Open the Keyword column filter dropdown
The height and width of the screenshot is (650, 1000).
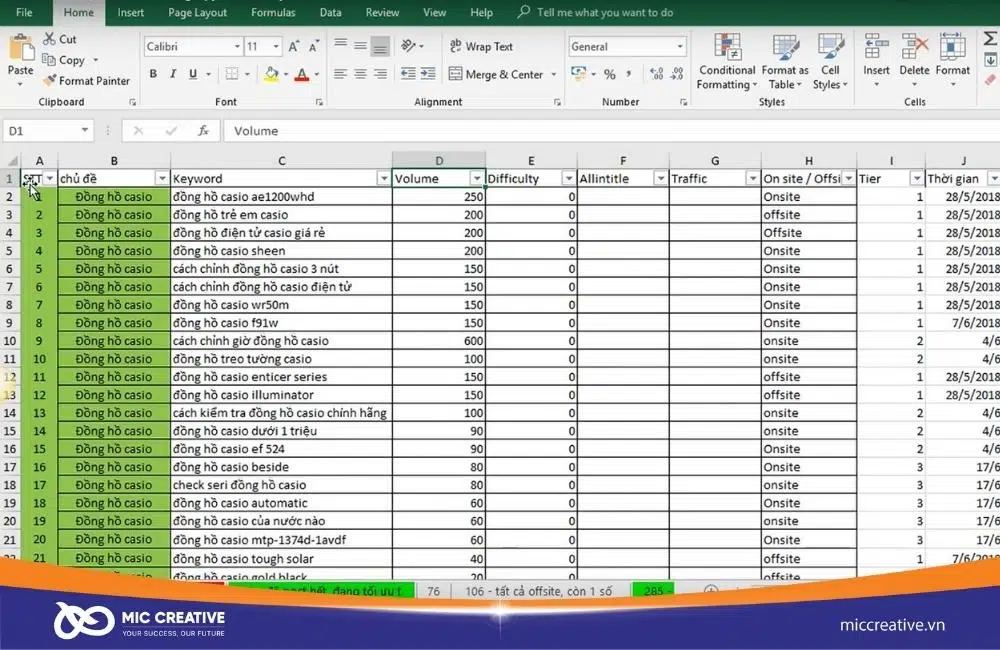coord(383,179)
